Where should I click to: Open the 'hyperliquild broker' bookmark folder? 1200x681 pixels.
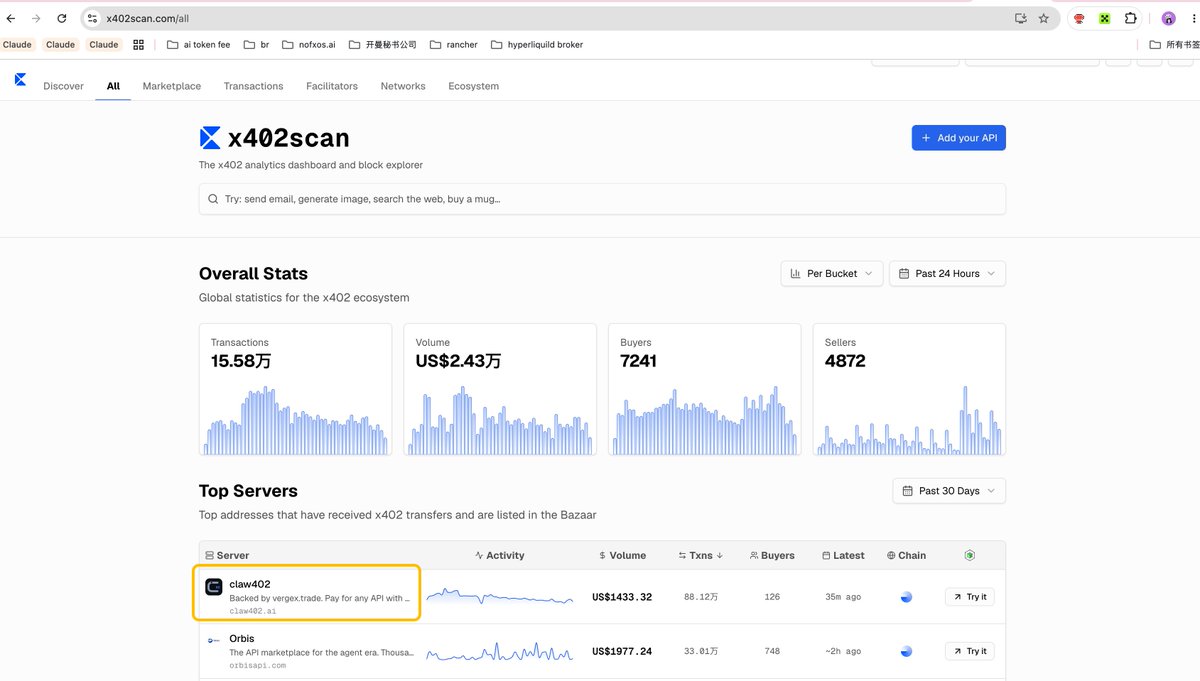[537, 44]
